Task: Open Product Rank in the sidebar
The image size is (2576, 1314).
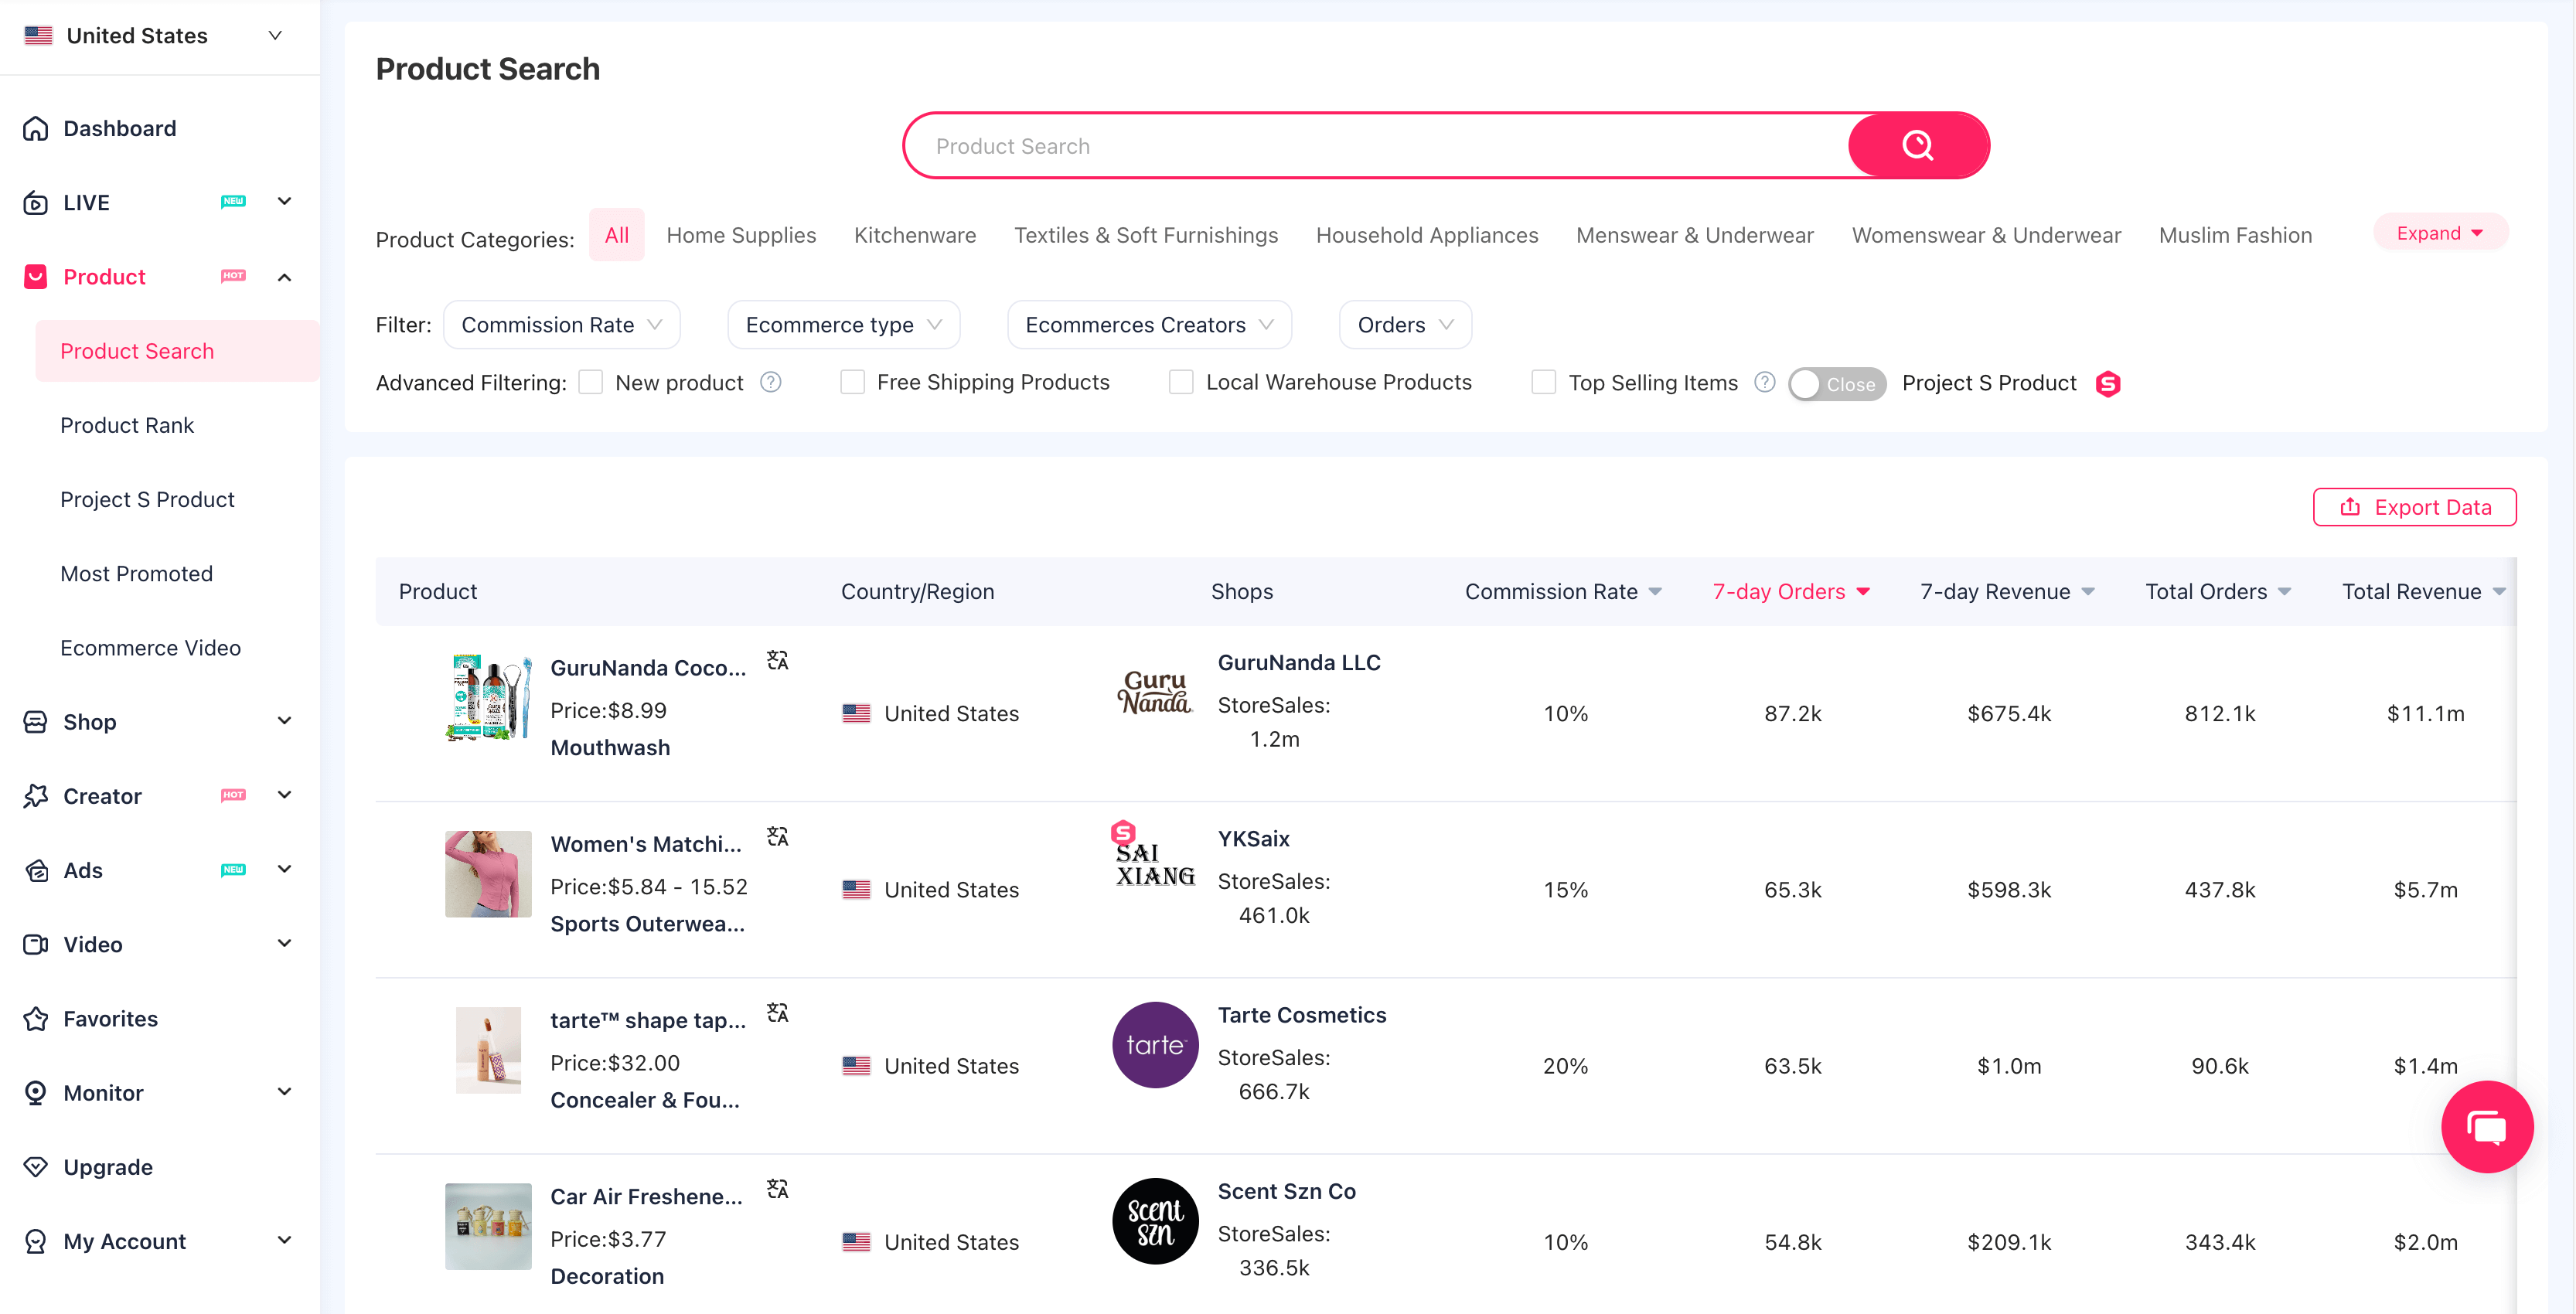Action: 127,425
